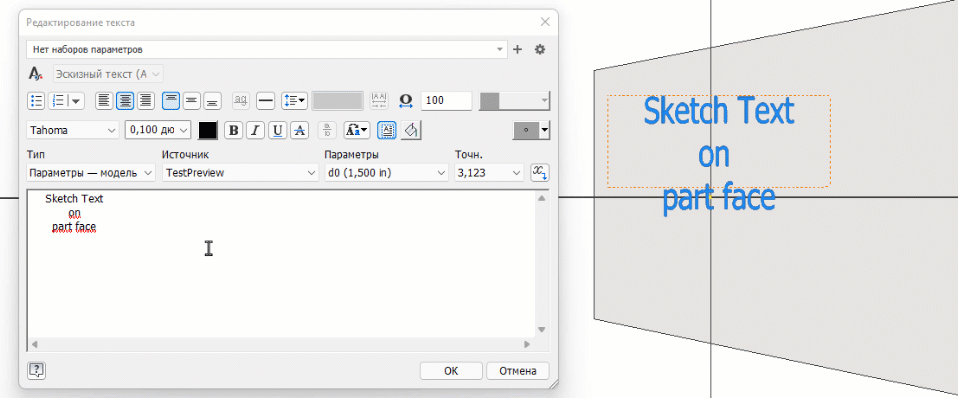Open the text case dropdown
The width and height of the screenshot is (958, 398).
357,130
